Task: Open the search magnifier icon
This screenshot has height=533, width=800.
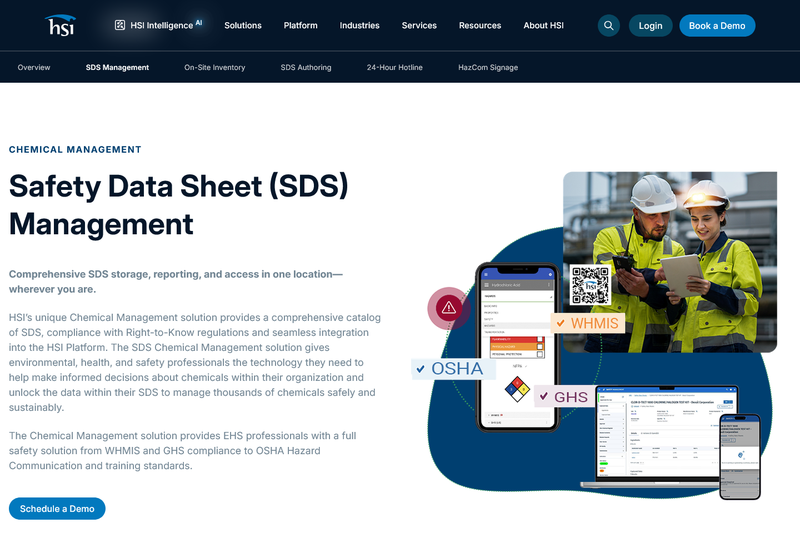Action: coord(609,26)
